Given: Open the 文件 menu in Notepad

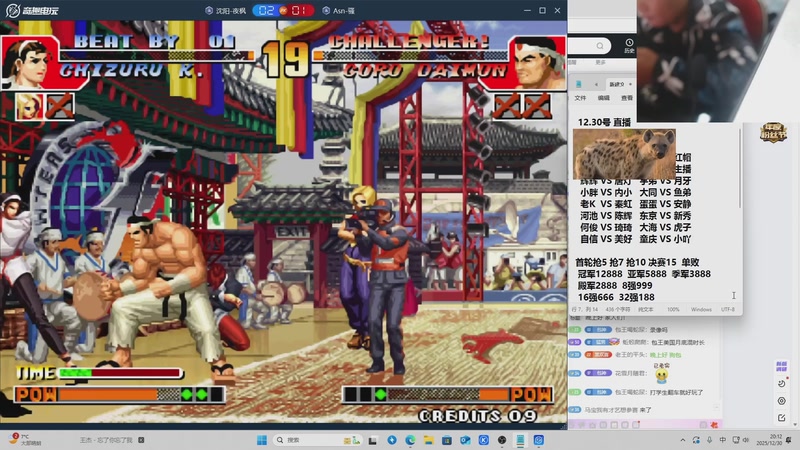Looking at the screenshot, I should point(580,98).
